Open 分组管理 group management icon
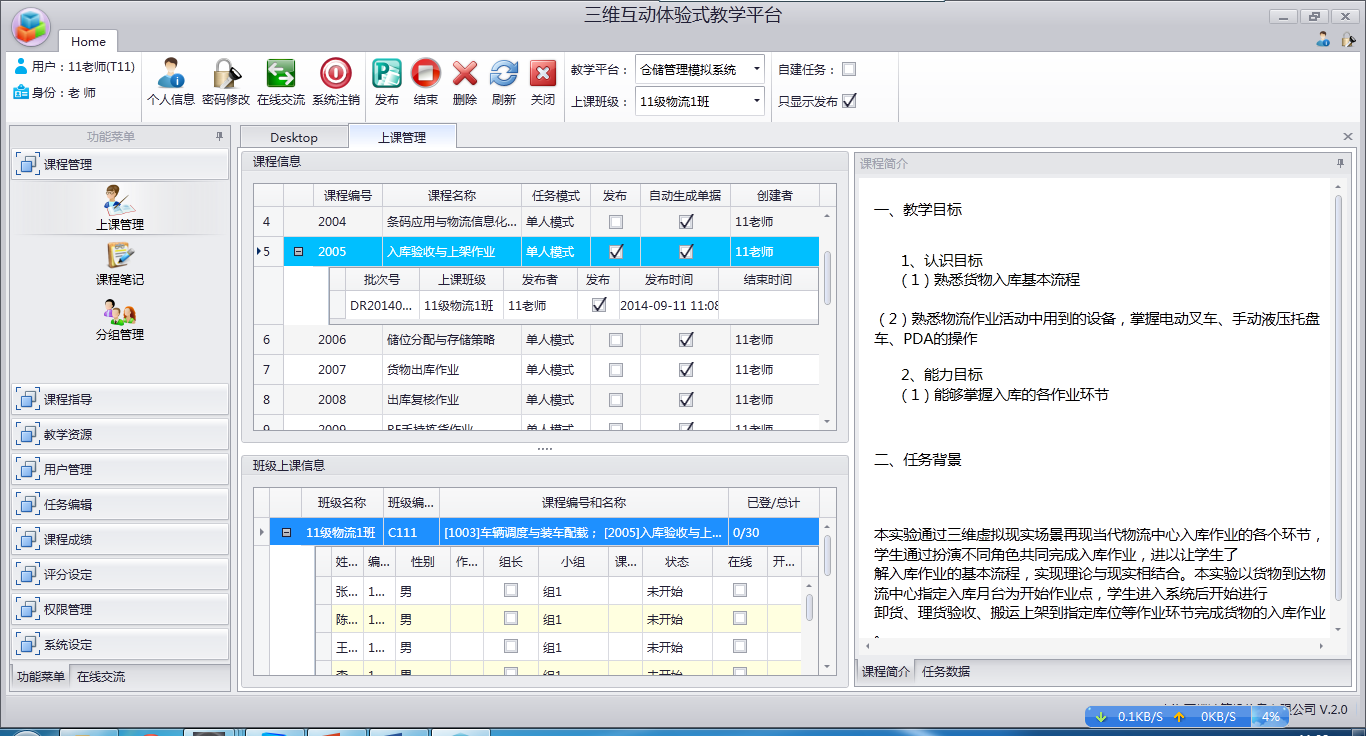Screen dimensions: 1366x736 tap(120, 319)
